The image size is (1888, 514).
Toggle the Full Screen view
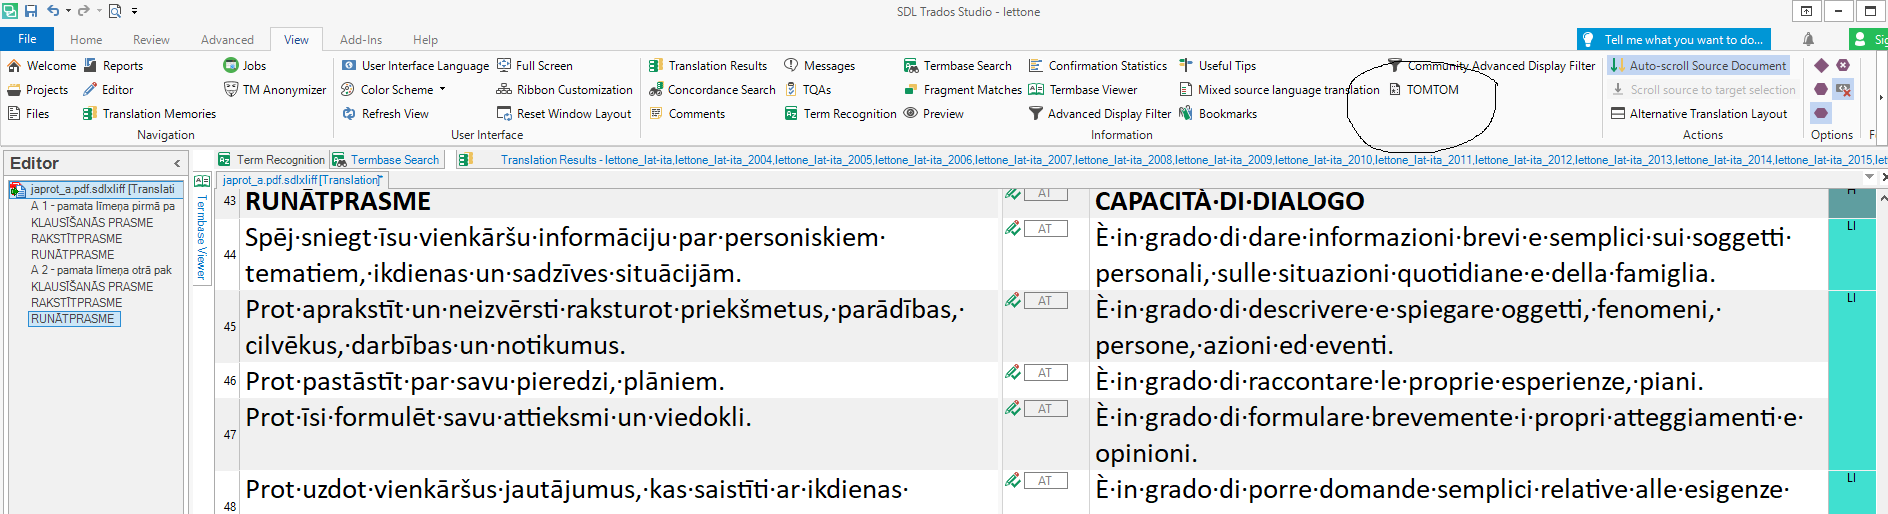pyautogui.click(x=543, y=66)
